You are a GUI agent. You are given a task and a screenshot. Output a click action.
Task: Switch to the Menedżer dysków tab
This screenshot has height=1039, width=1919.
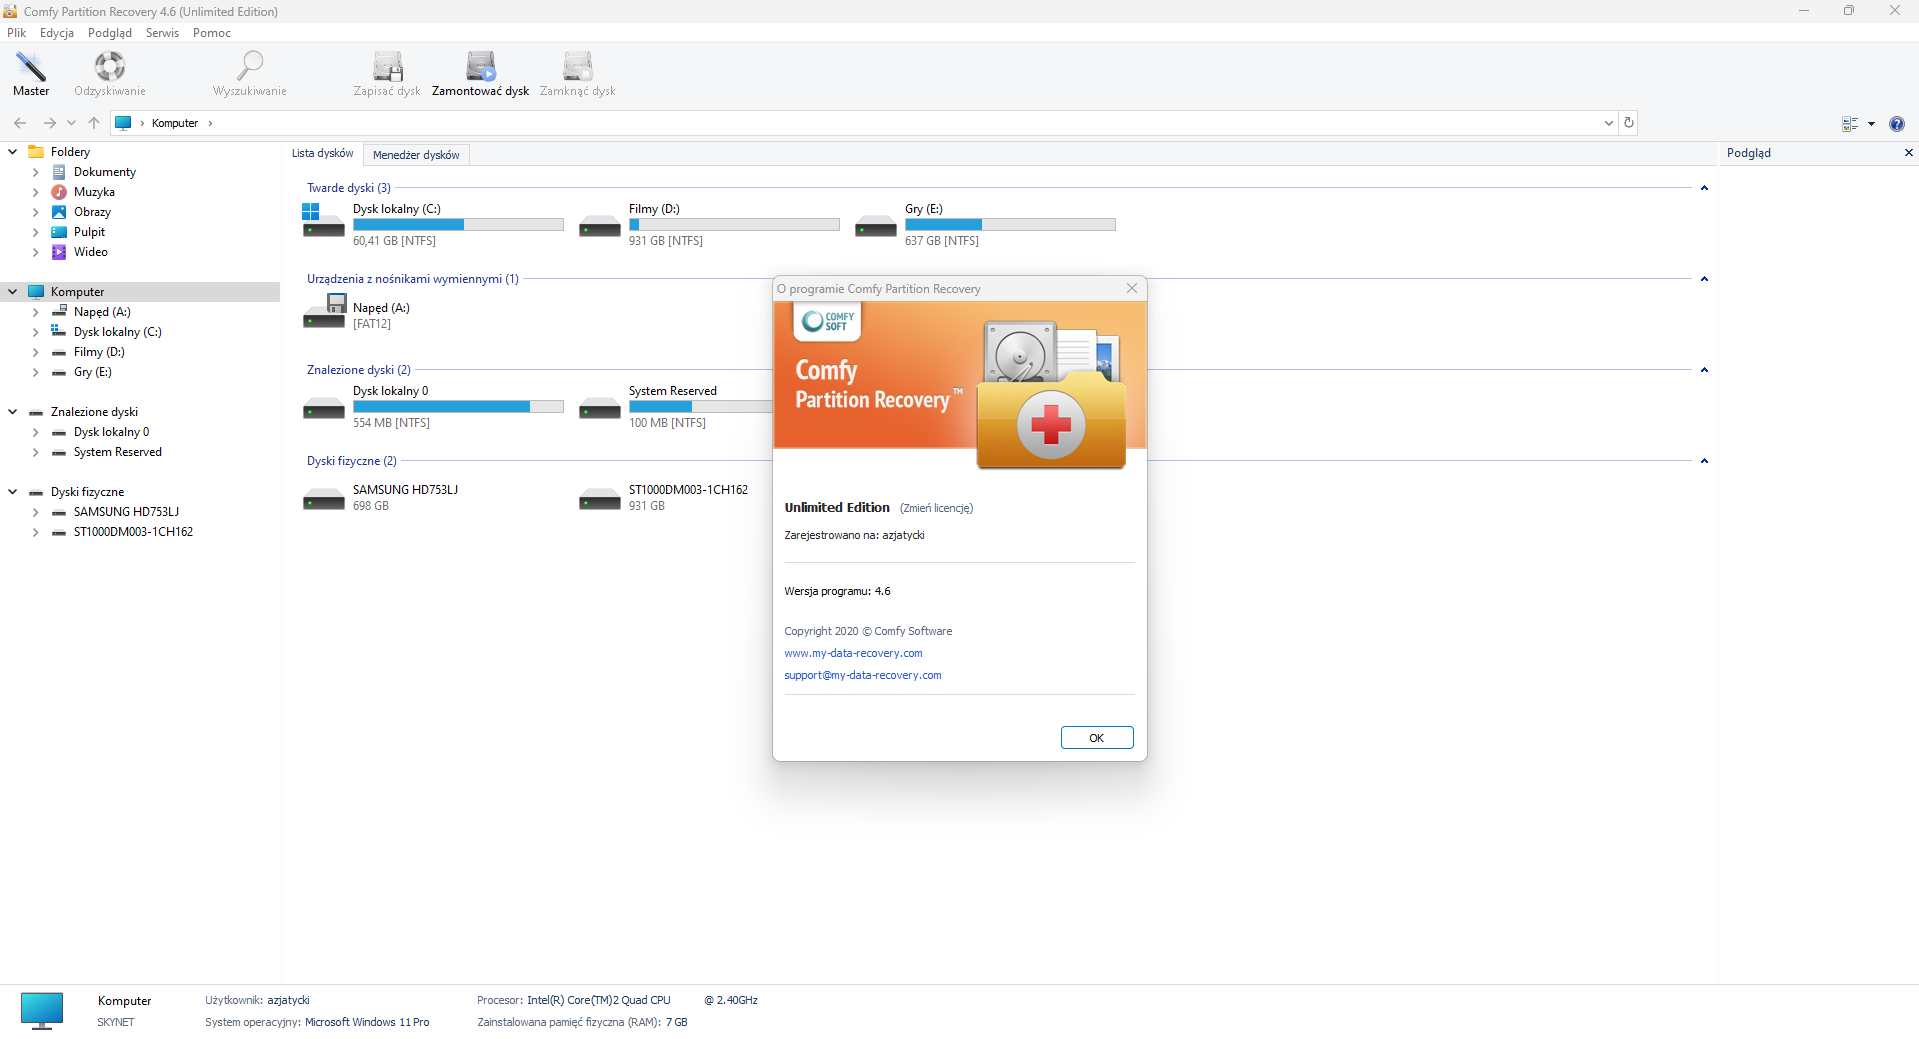pos(416,155)
